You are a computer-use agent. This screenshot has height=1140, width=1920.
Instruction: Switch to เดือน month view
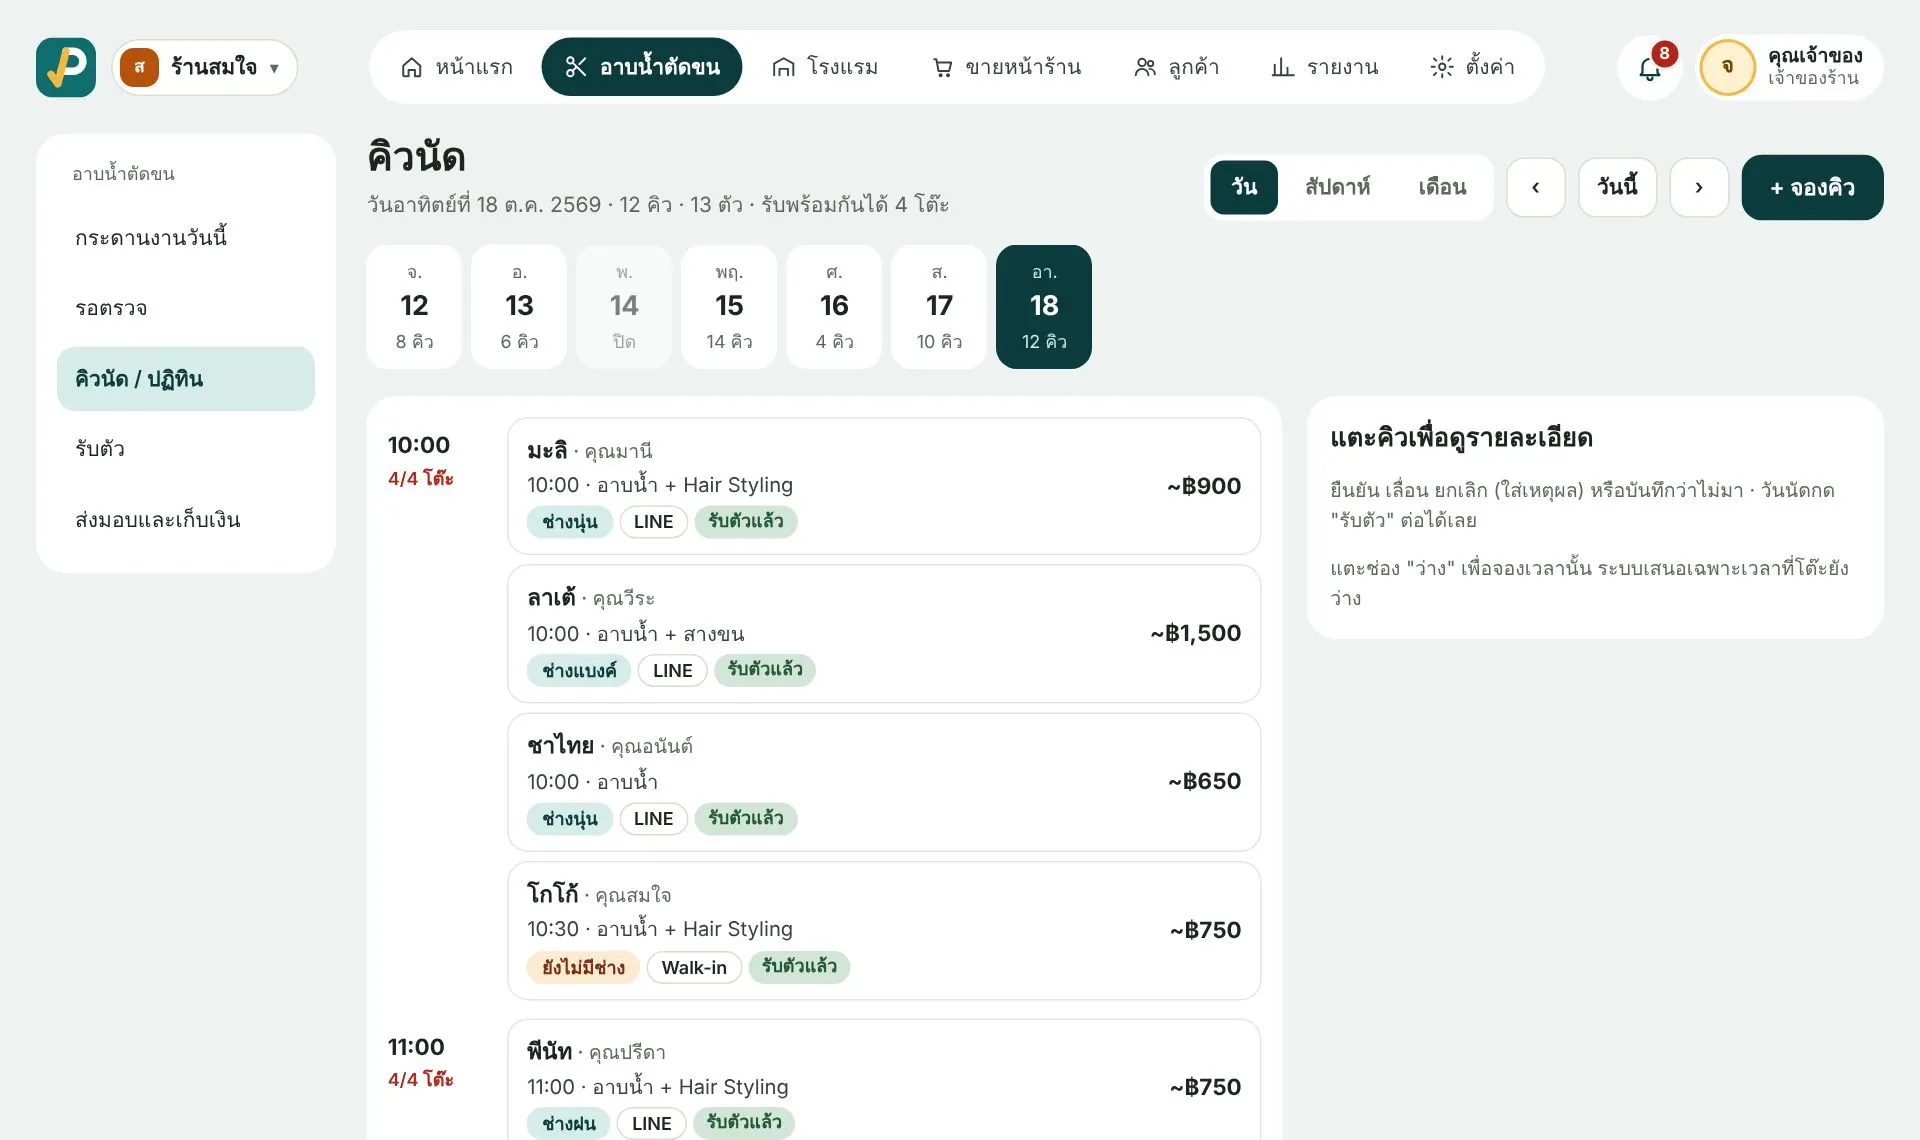1442,187
